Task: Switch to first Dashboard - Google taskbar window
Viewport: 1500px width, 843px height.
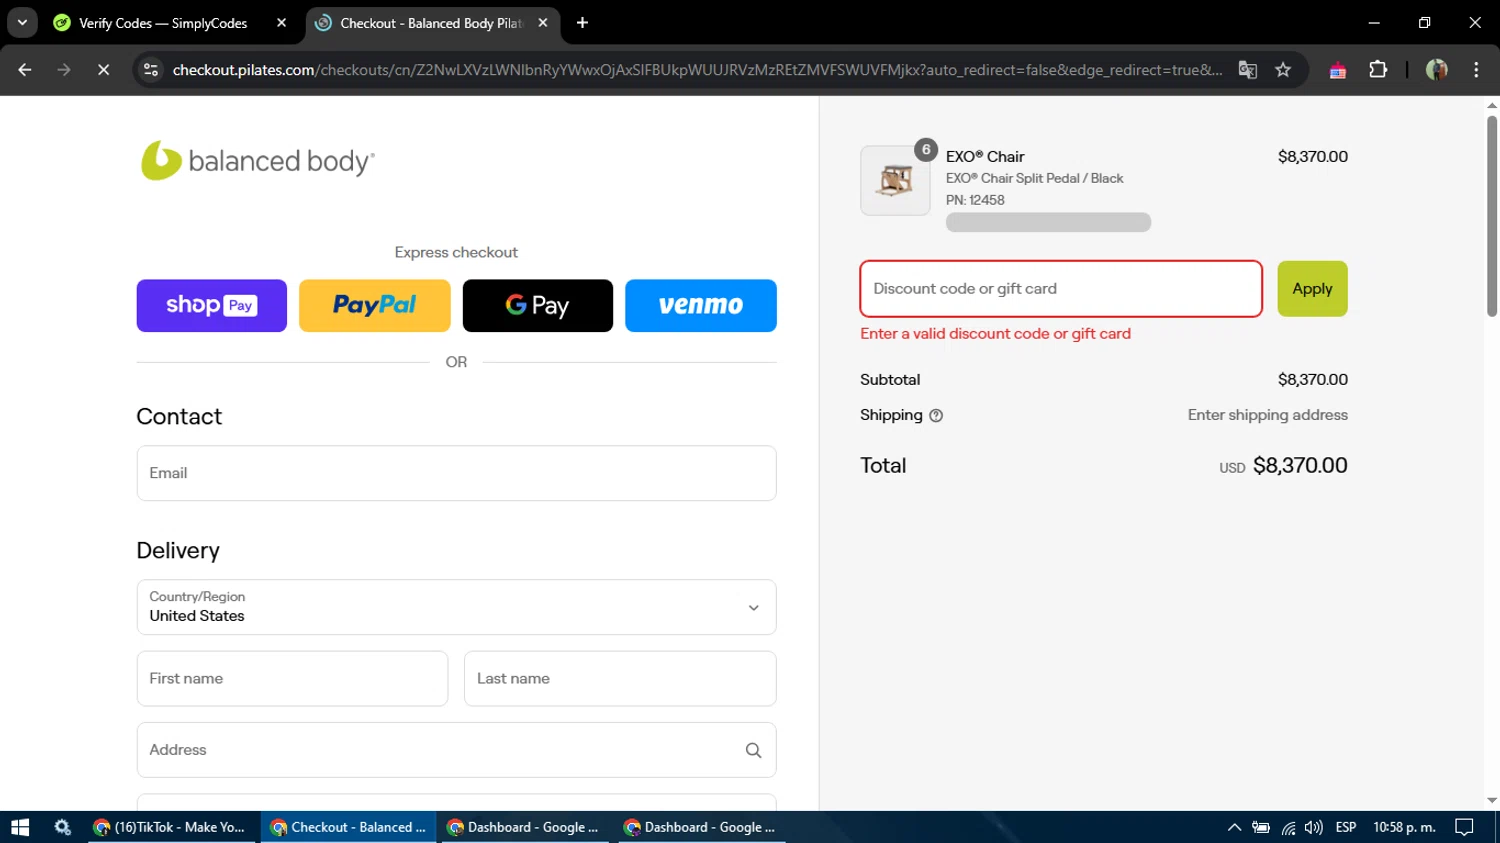Action: [x=525, y=827]
